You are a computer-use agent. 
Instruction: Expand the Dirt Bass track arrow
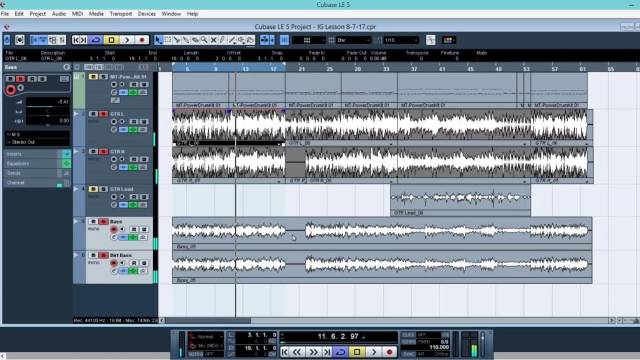[x=76, y=255]
